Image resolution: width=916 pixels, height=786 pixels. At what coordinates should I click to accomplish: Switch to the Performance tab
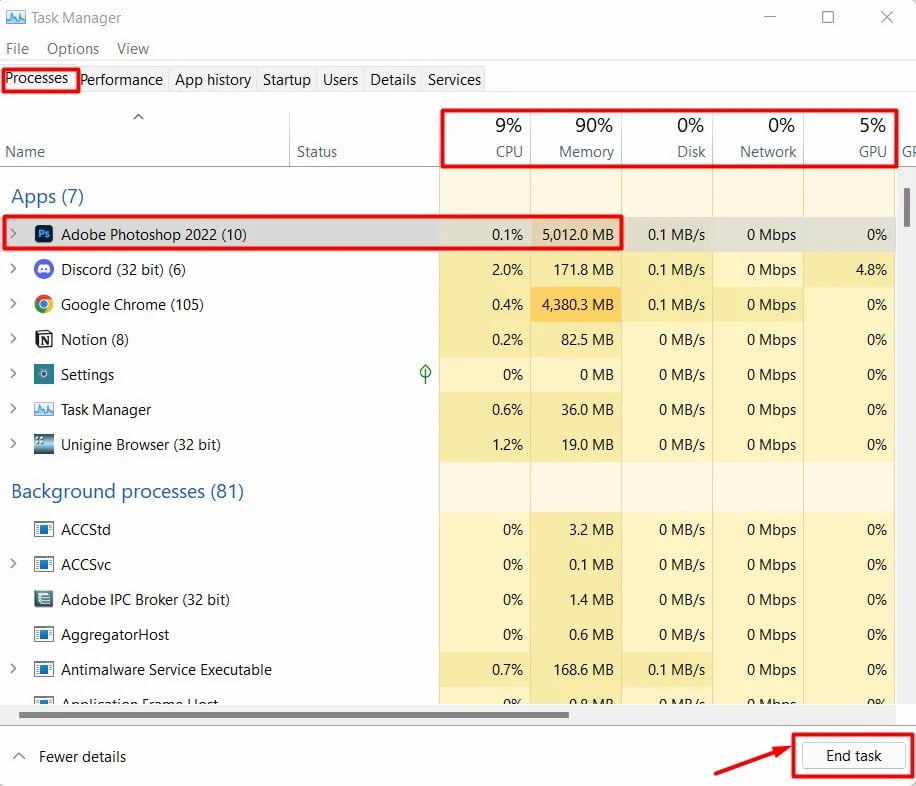click(x=122, y=79)
